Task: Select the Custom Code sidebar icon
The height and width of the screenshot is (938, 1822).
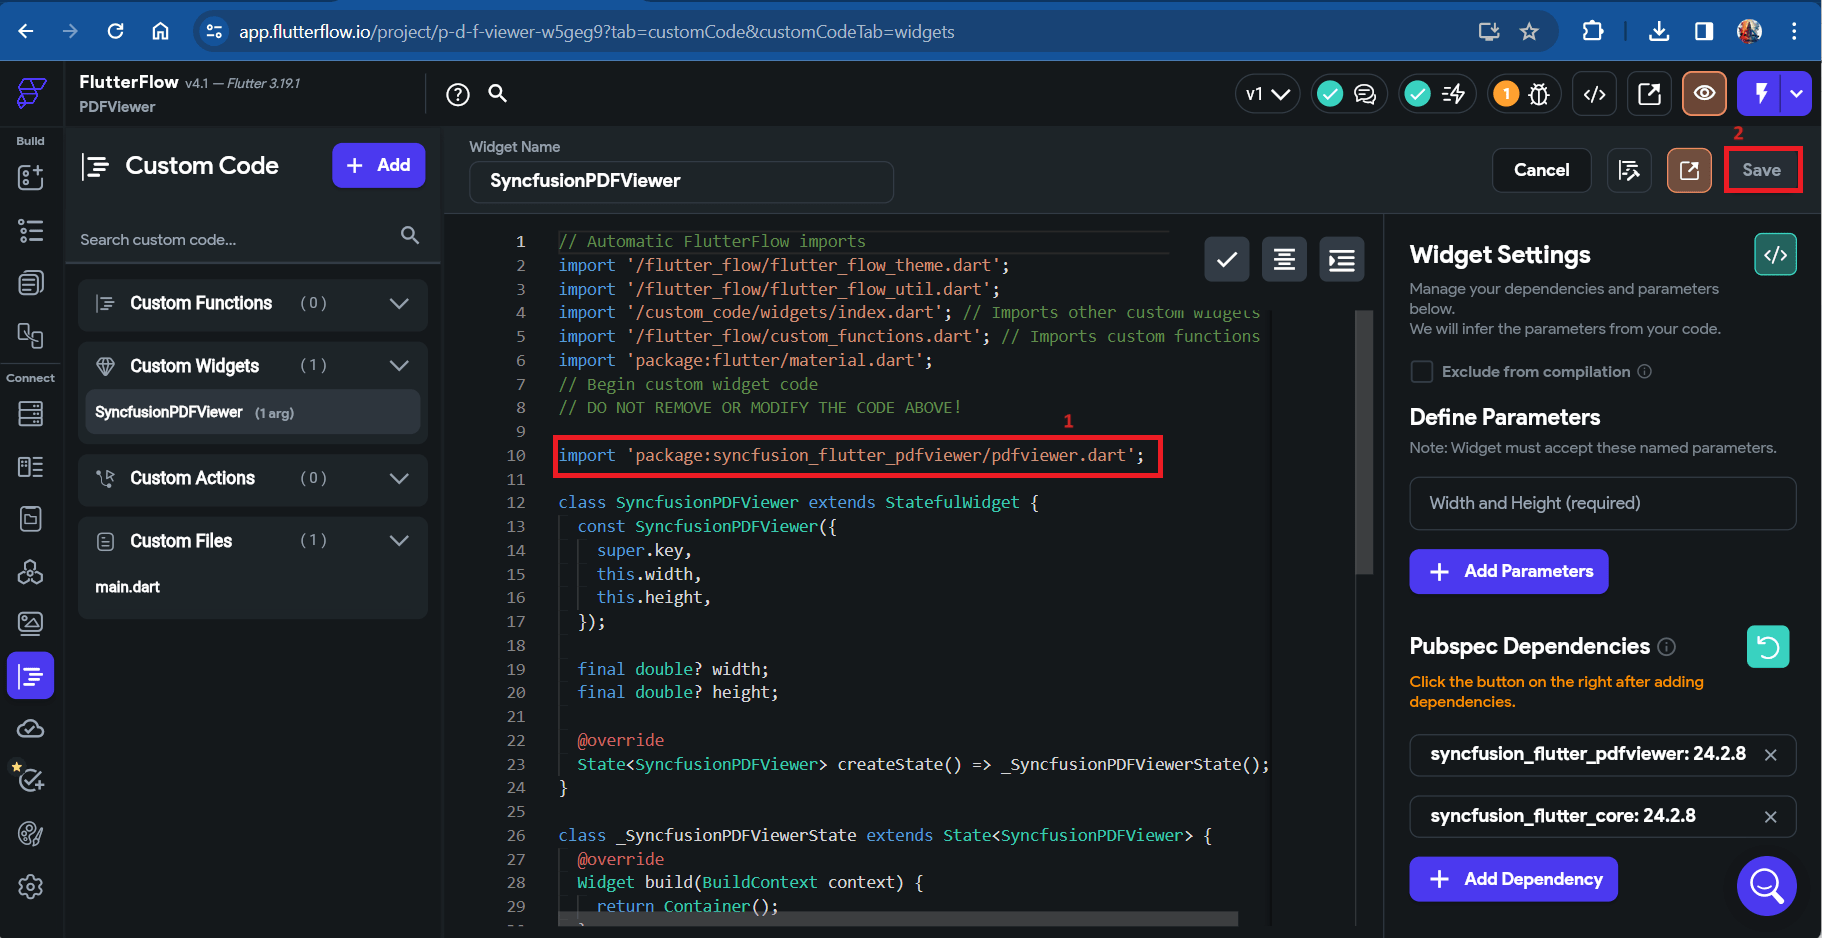Action: point(31,676)
